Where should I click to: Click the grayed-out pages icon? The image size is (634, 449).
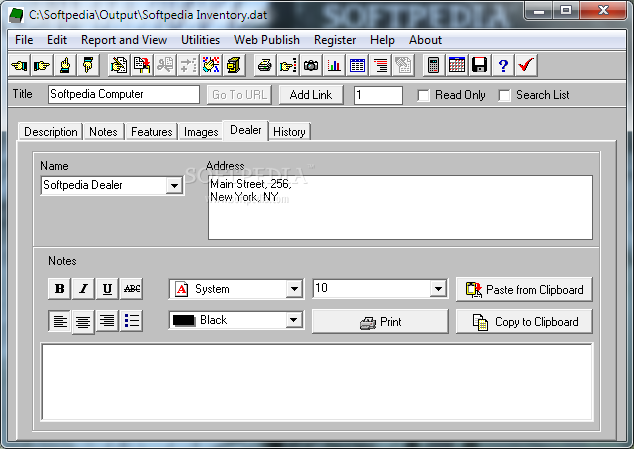pos(403,65)
